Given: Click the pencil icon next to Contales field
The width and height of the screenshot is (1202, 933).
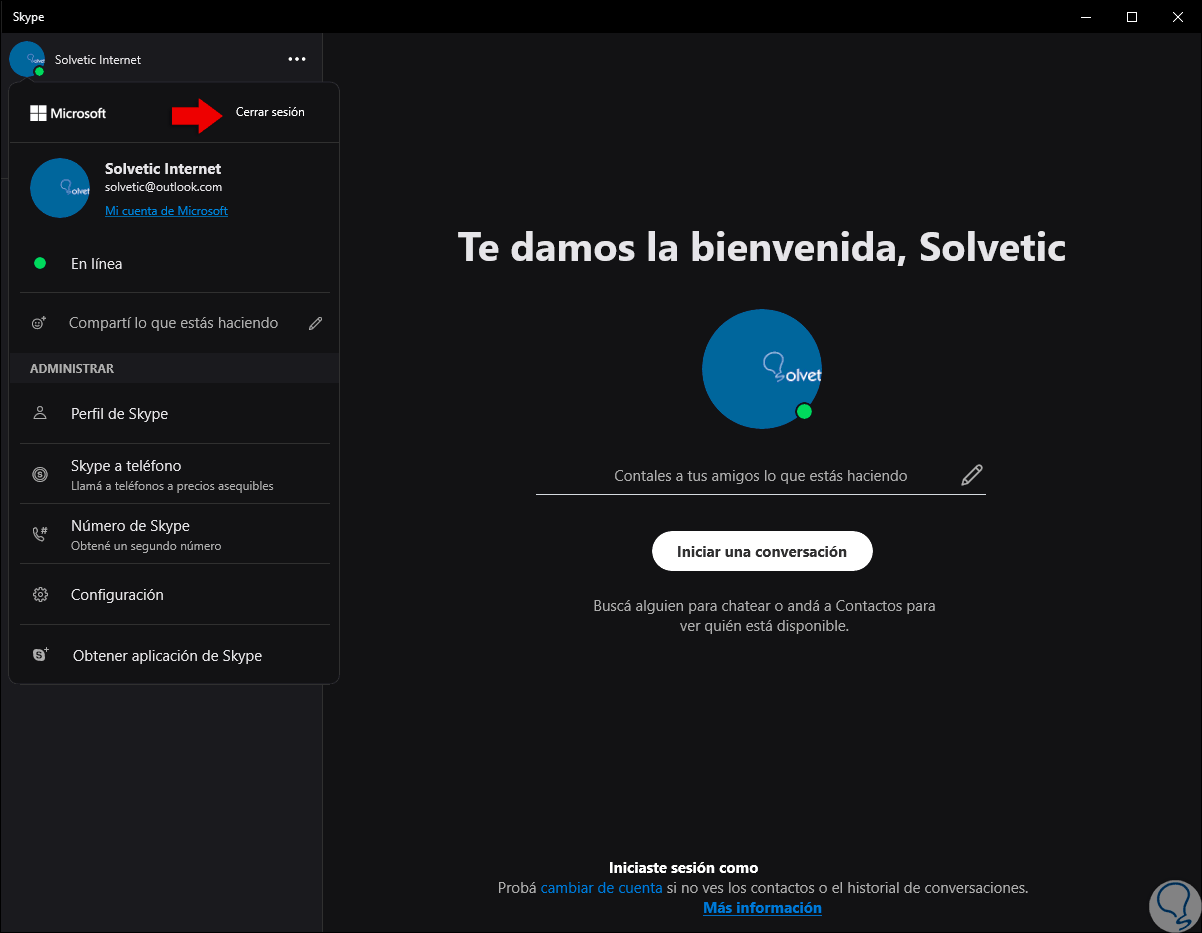Looking at the screenshot, I should pos(972,475).
